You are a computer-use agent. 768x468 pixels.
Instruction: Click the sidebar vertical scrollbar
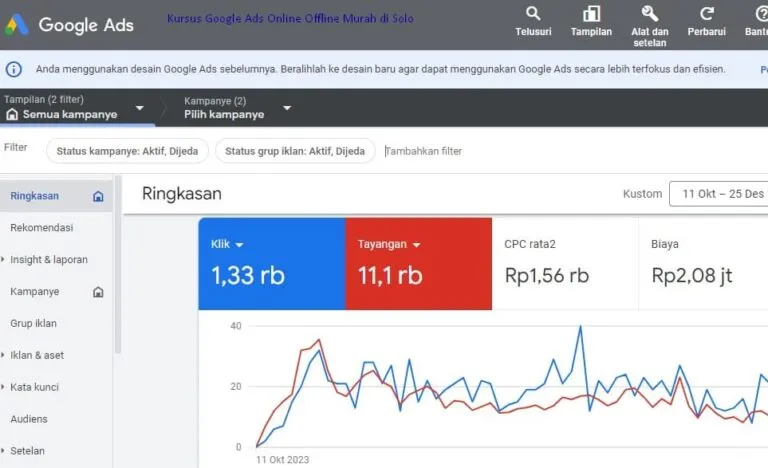click(118, 265)
